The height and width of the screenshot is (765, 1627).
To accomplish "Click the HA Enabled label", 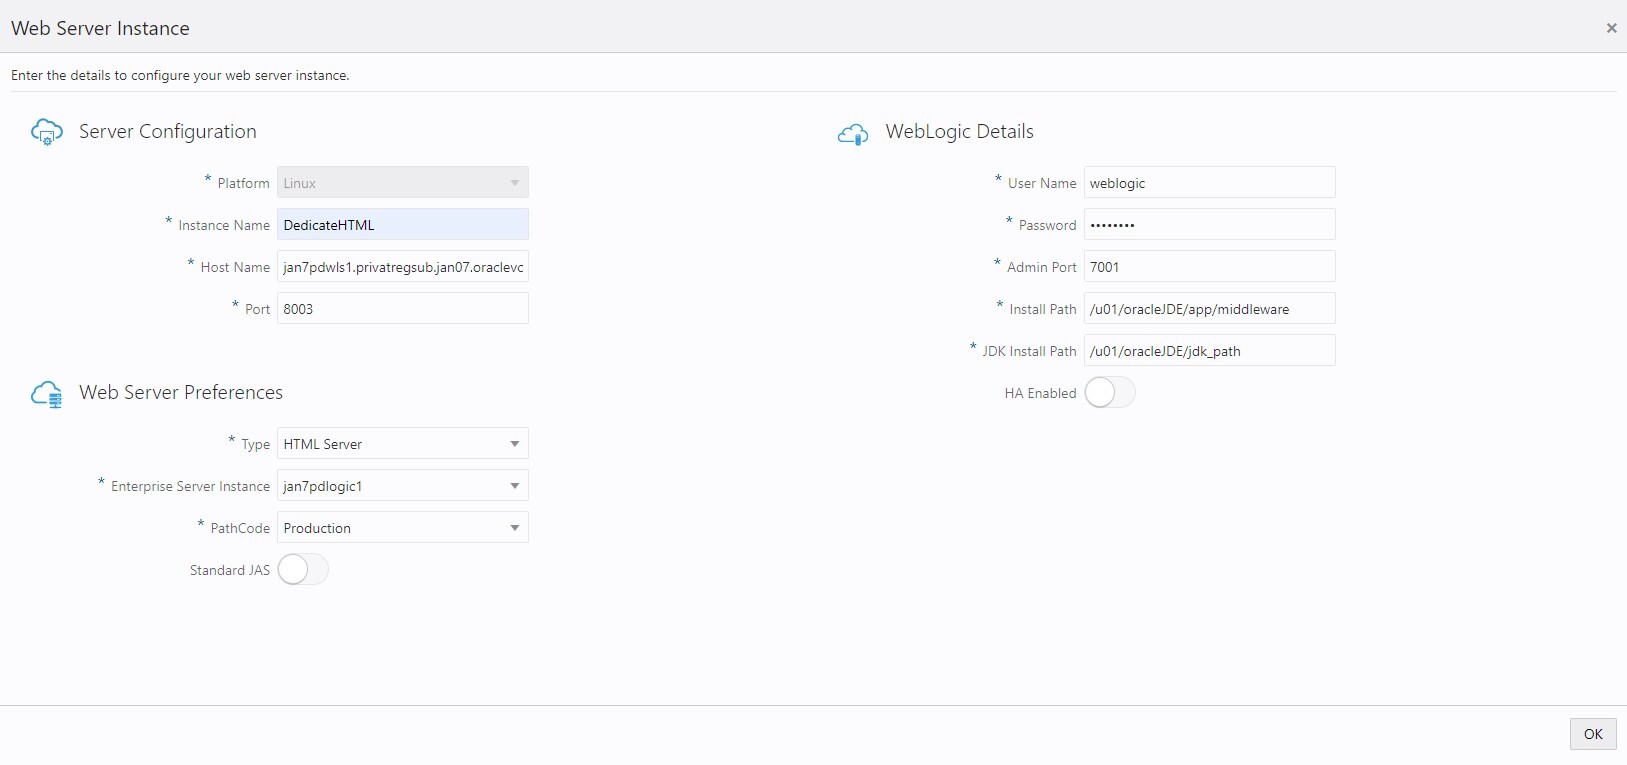I will (1040, 393).
